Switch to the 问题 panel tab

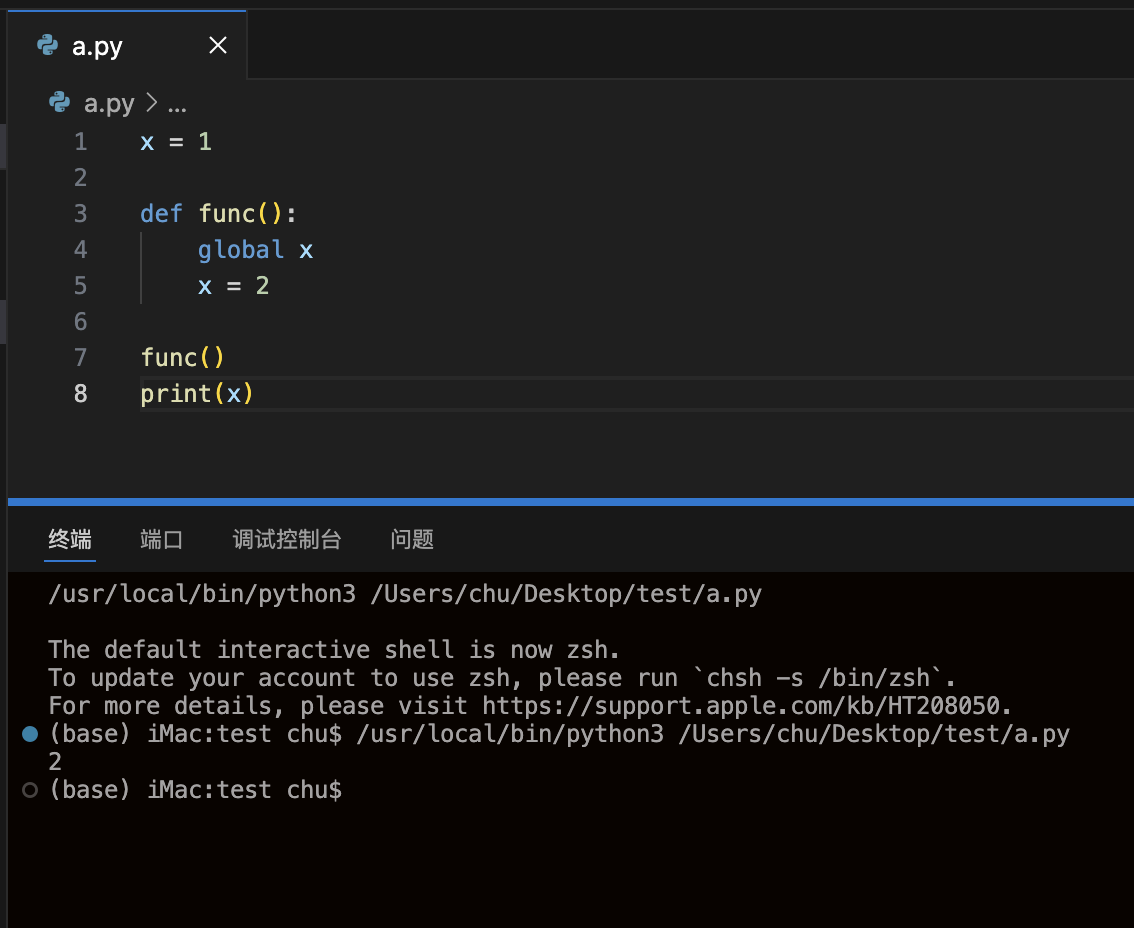(x=412, y=540)
